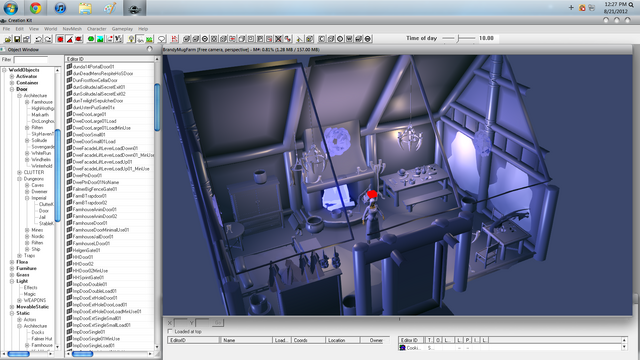The height and width of the screenshot is (360, 640).
Task: Click the Cooki... row icon in the cell view
Action: (402, 348)
